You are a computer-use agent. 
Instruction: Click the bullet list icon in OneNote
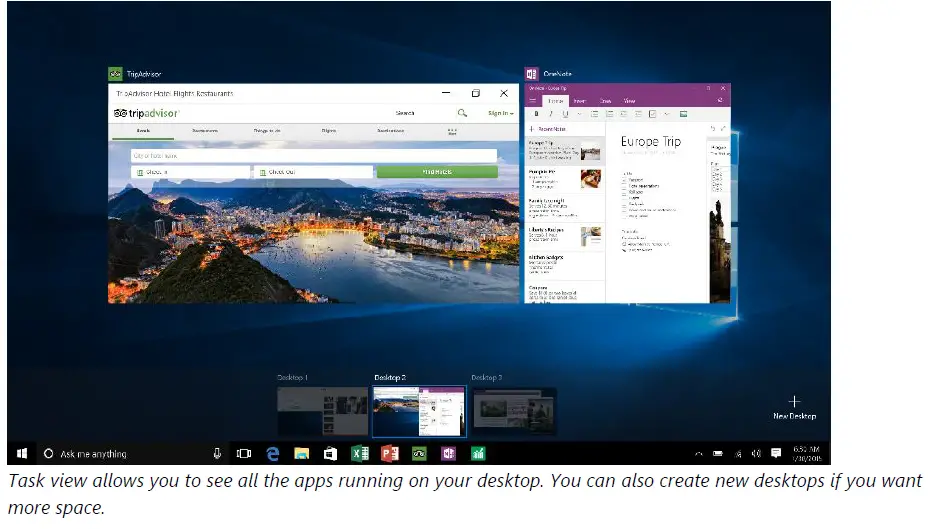pos(594,114)
